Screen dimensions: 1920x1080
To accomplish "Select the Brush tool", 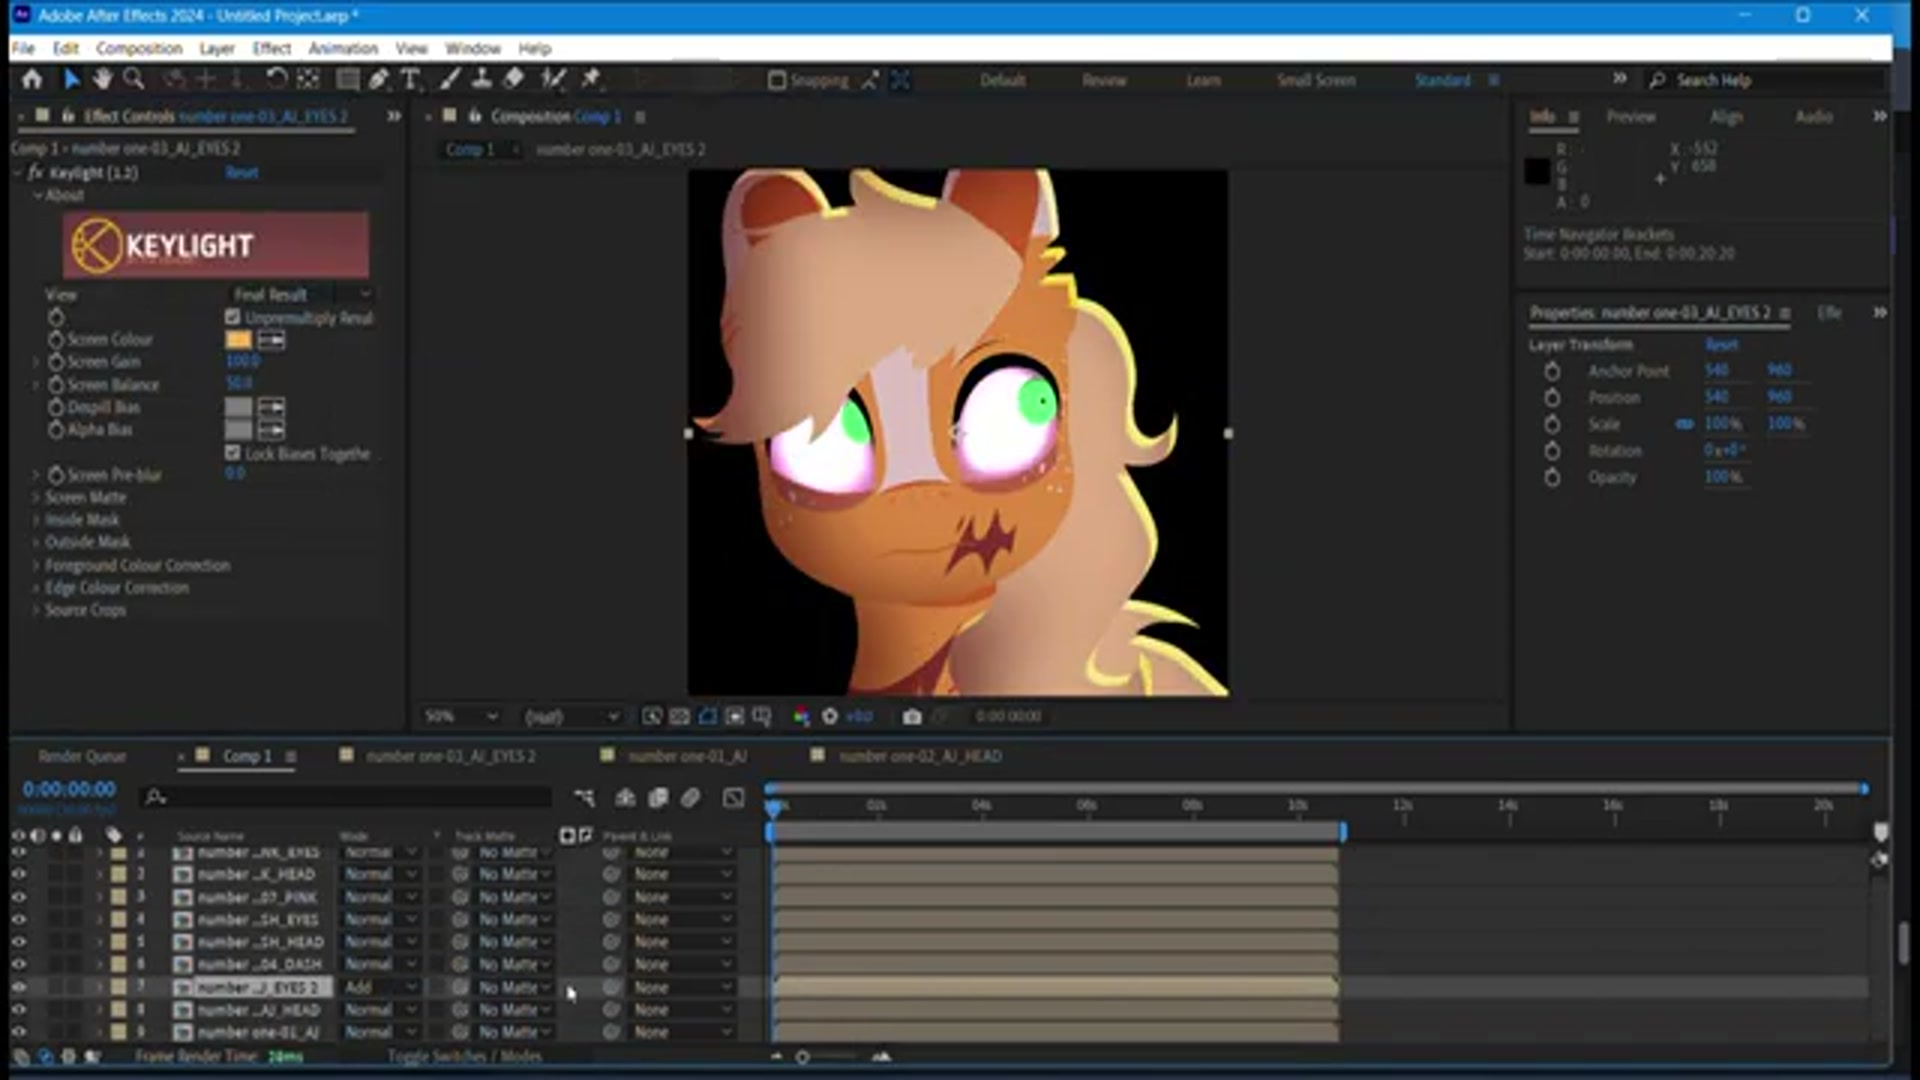I will coord(449,80).
